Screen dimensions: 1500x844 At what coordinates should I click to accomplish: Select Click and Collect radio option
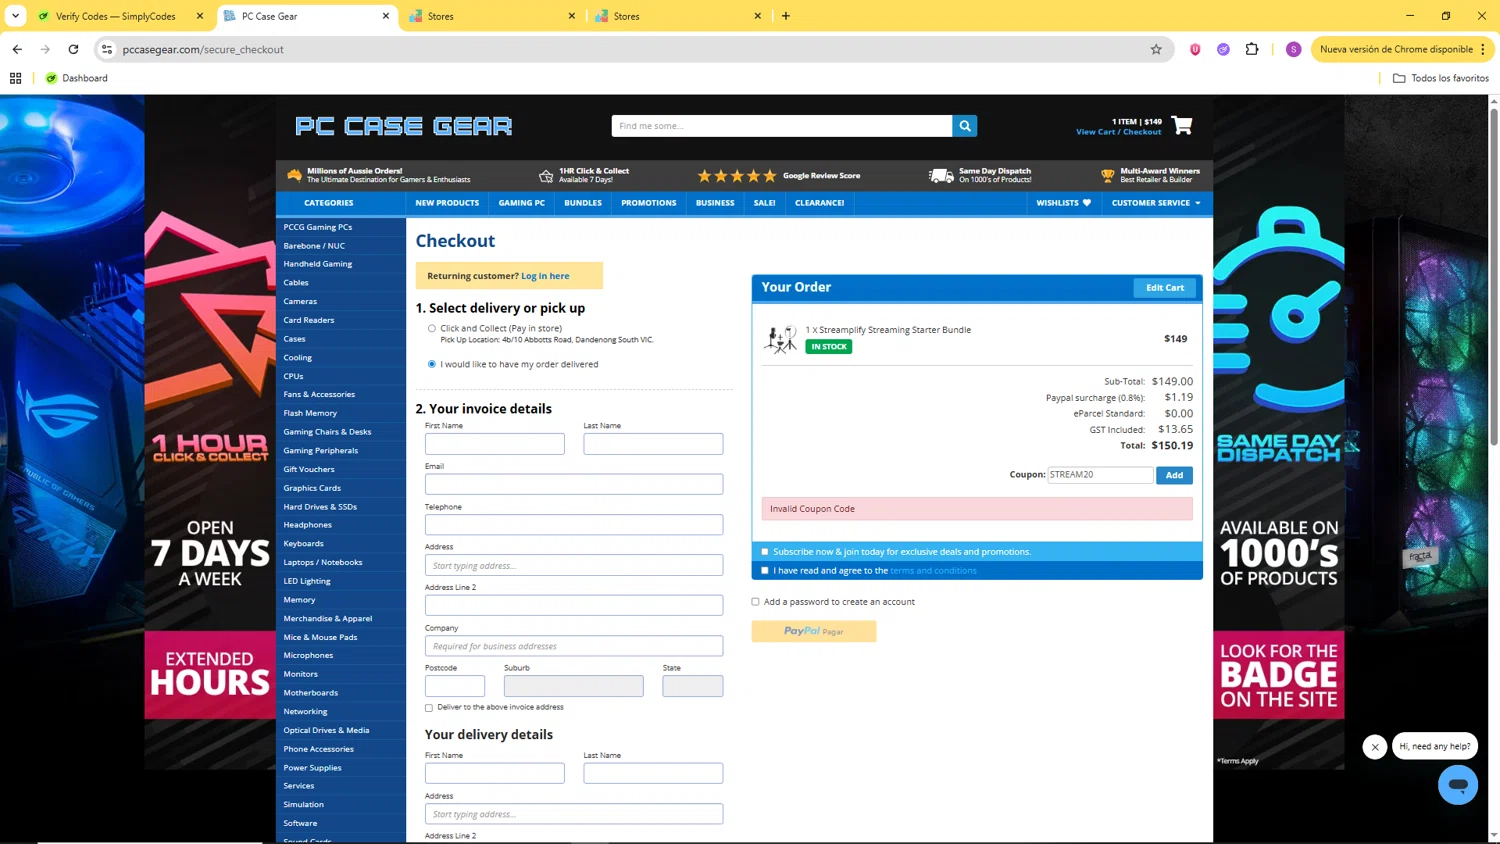point(432,328)
